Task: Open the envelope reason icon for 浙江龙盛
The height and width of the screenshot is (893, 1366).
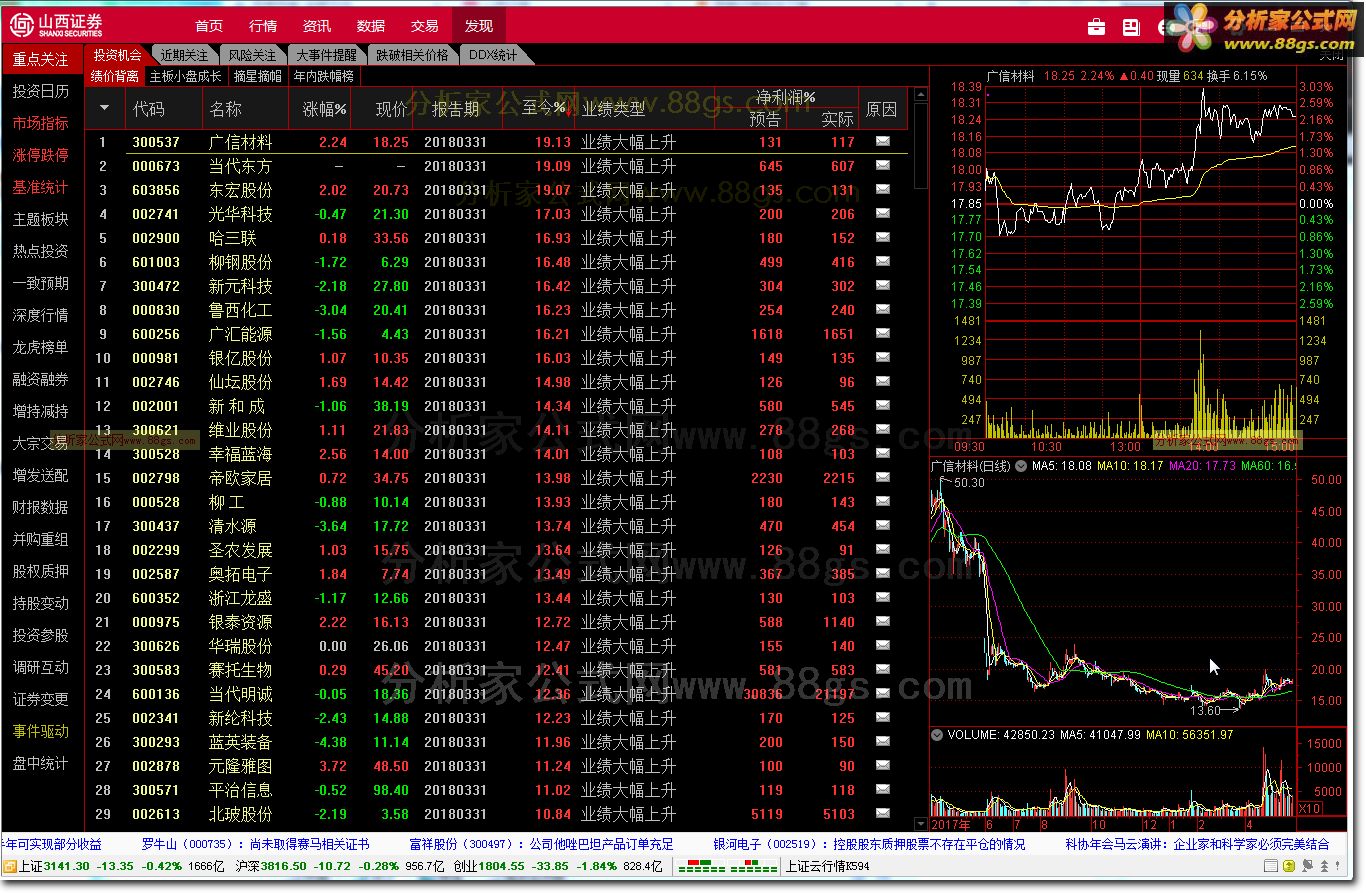Action: 882,598
